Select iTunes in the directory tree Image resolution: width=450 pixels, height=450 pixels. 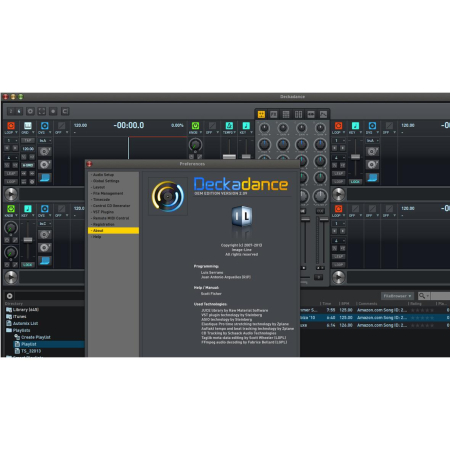pos(16,317)
